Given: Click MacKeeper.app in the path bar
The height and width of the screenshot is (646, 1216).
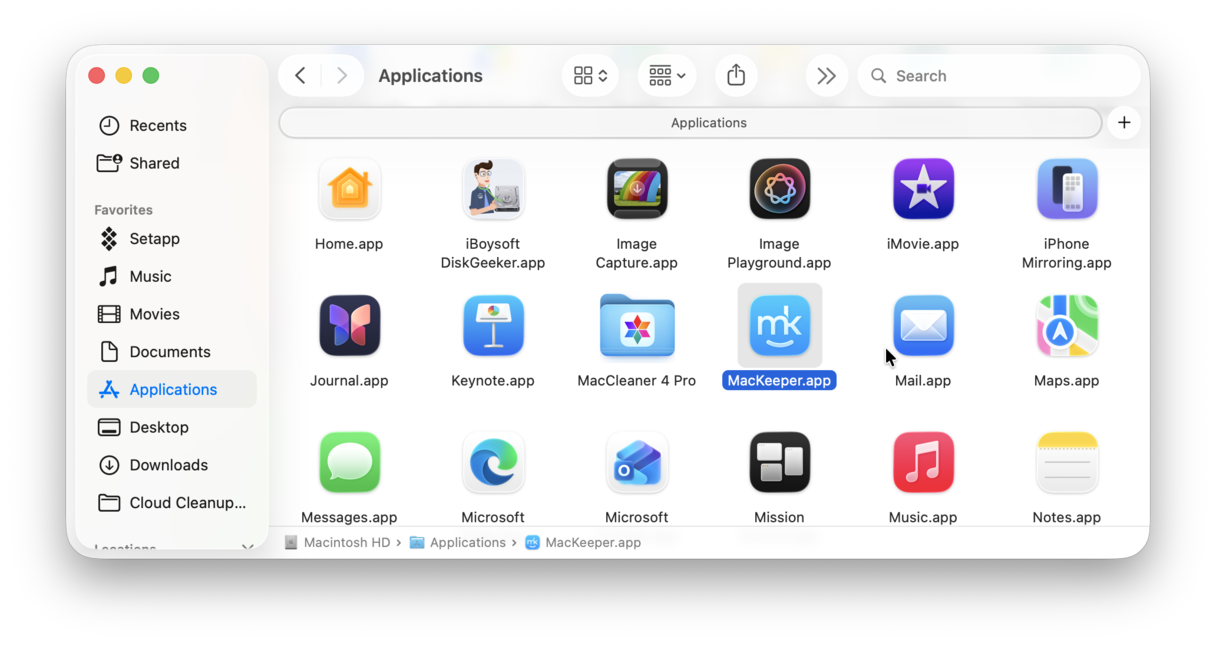Looking at the screenshot, I should 583,542.
